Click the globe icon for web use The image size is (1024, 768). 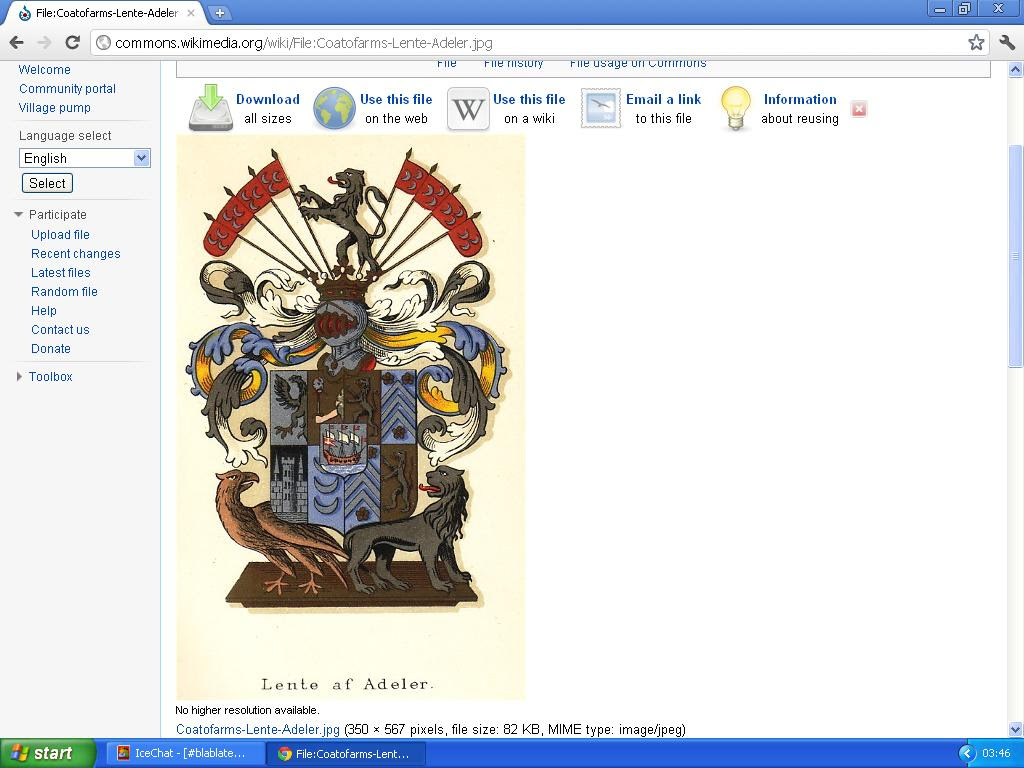(334, 108)
